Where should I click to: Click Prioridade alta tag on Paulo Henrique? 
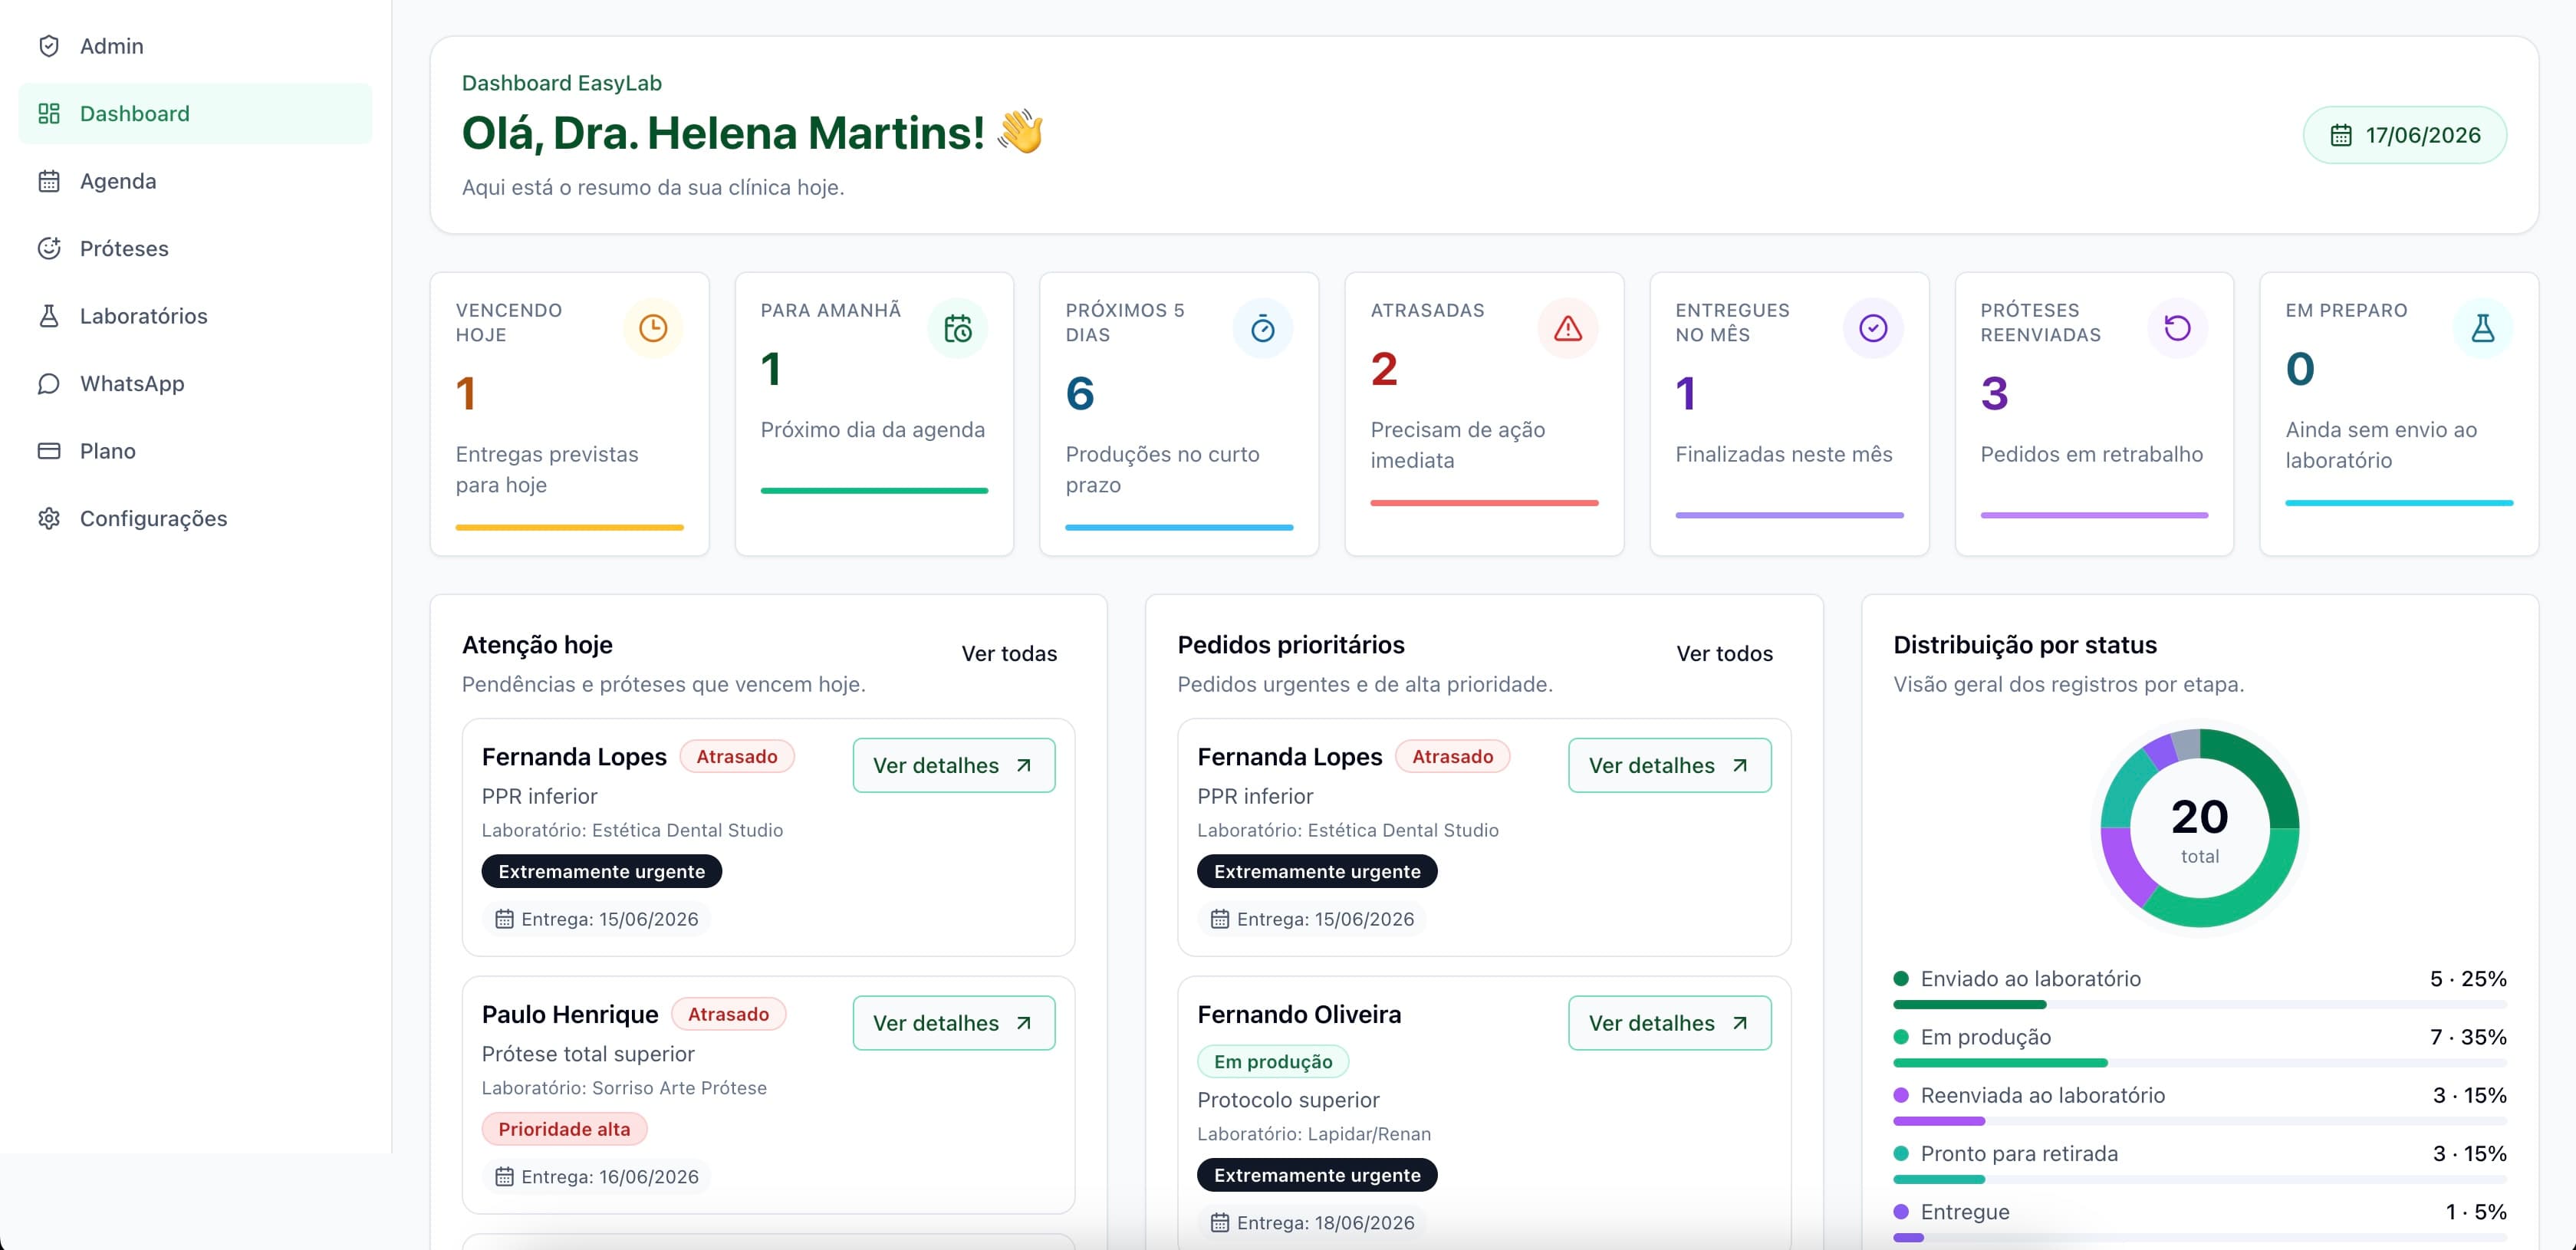[x=564, y=1129]
